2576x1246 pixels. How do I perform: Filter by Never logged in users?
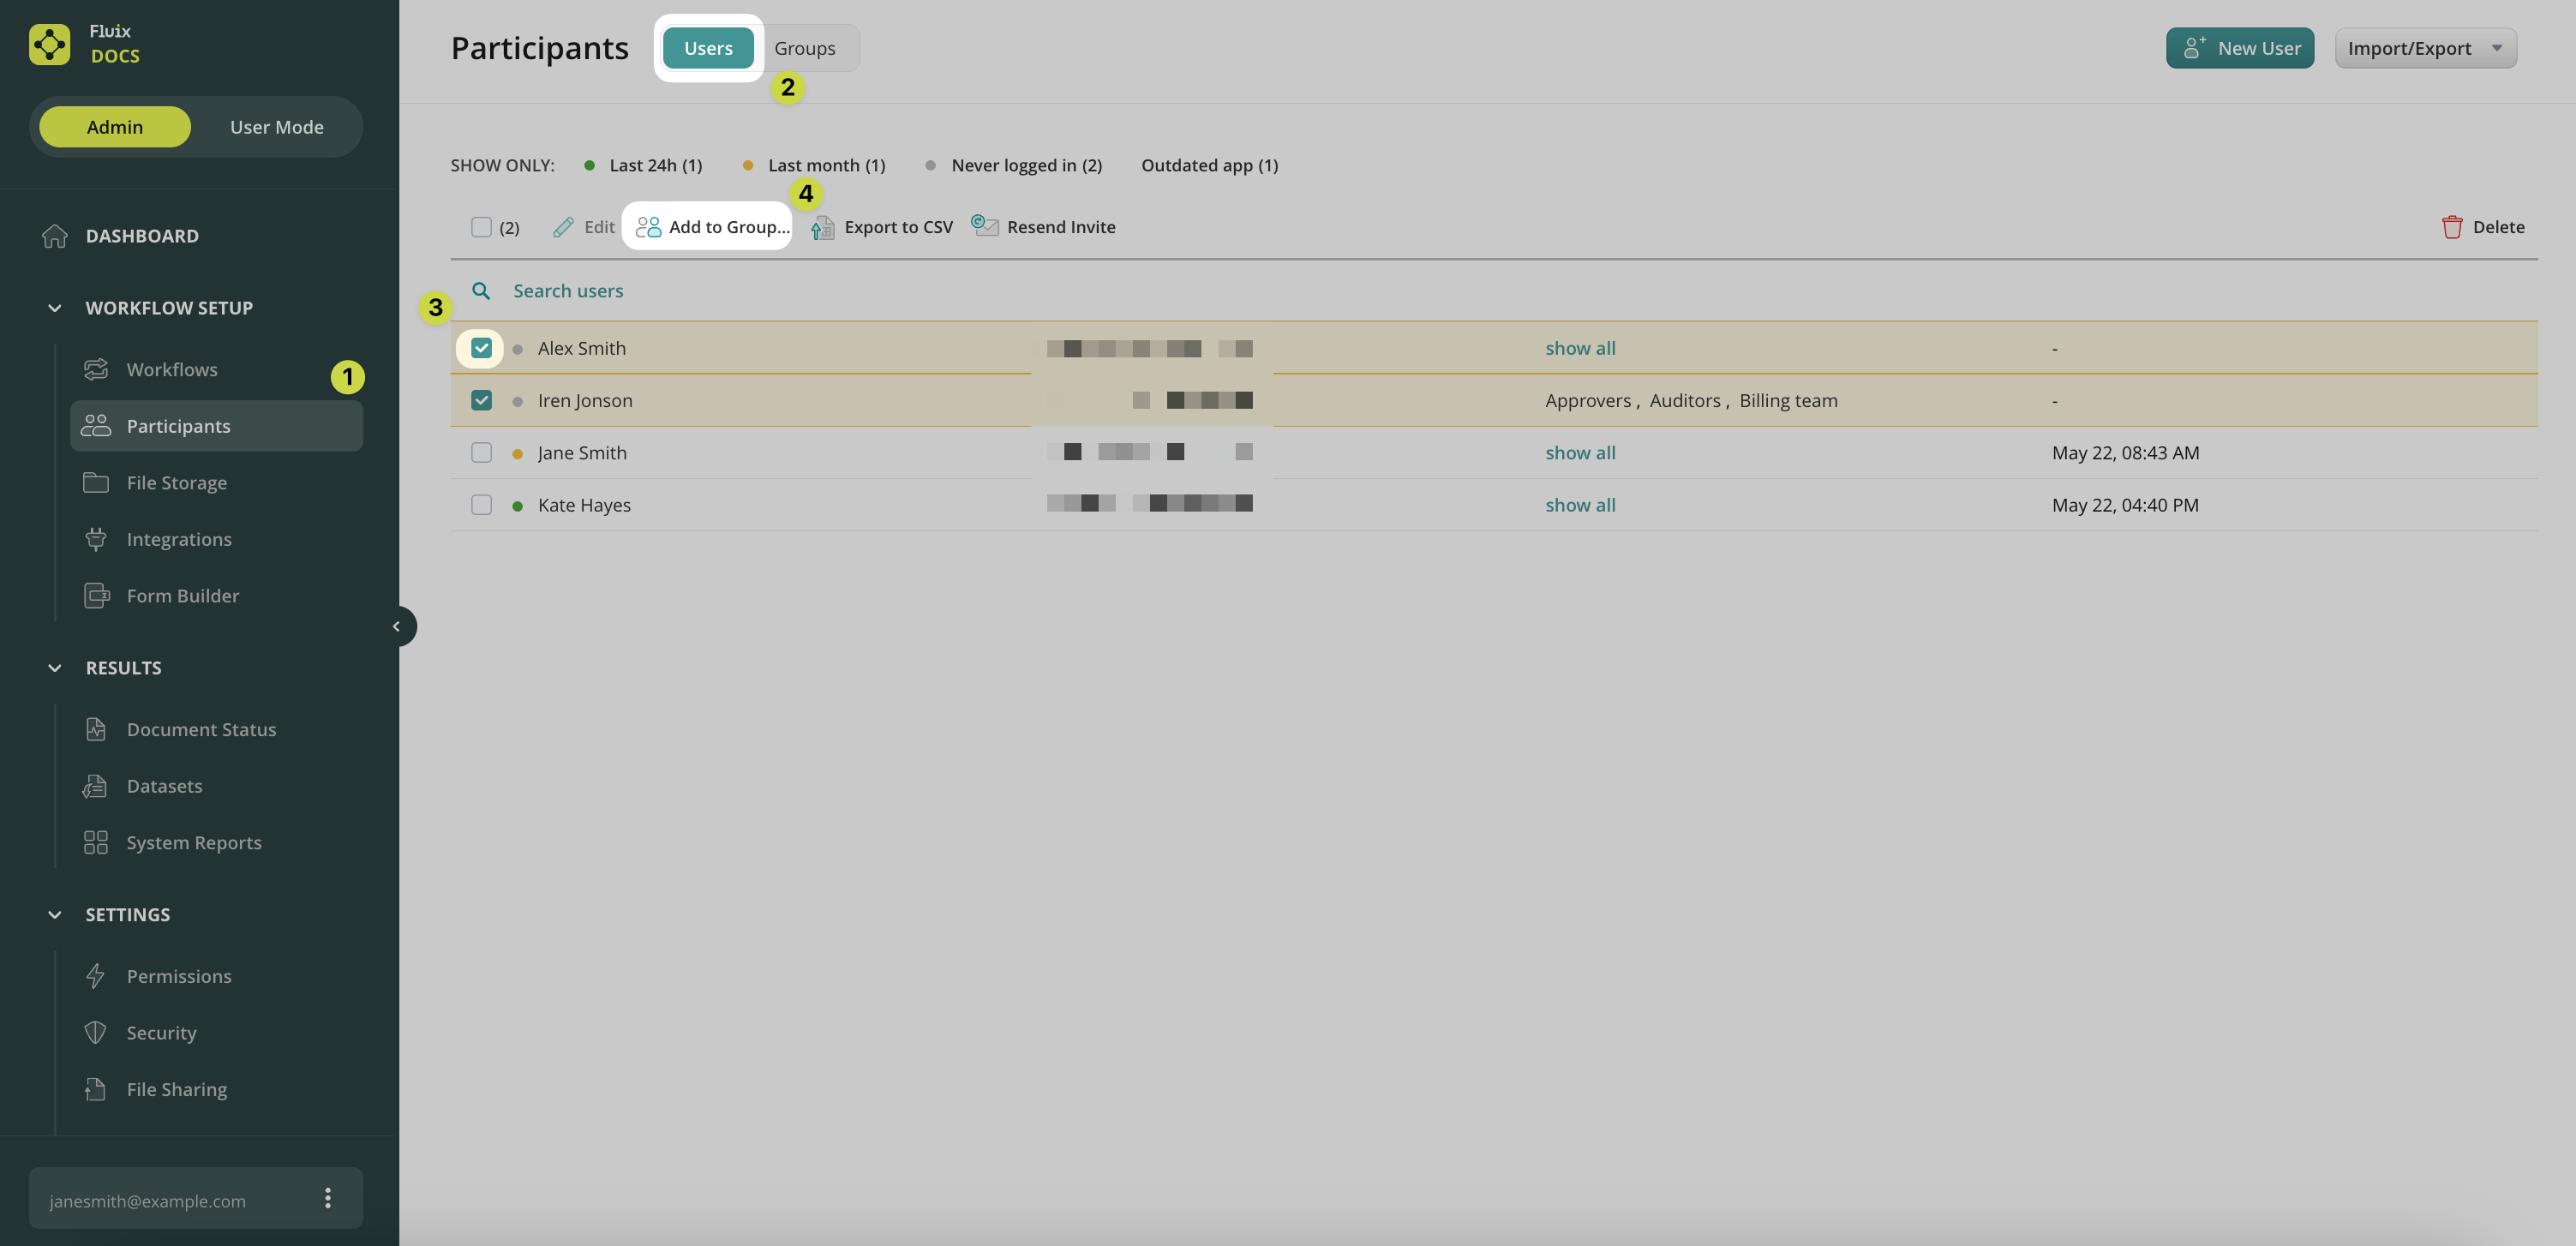point(1025,166)
